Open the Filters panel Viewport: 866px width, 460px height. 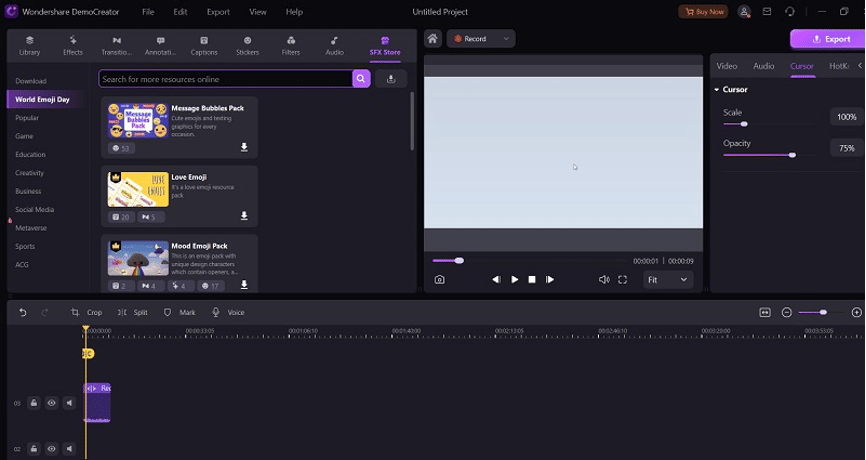291,46
